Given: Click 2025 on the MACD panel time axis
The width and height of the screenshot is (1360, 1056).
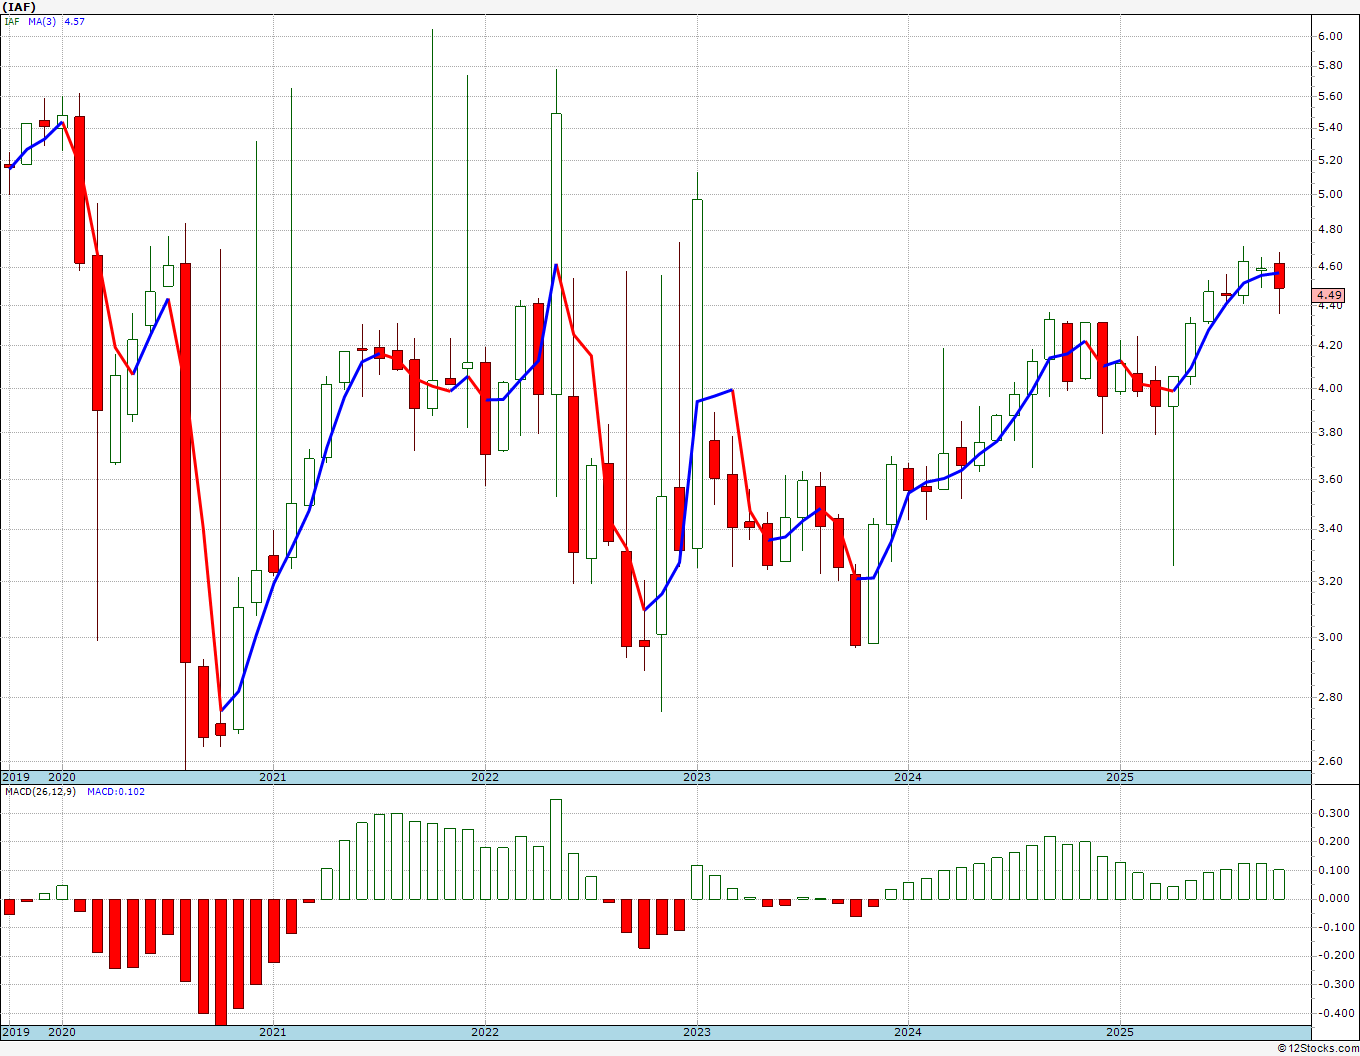Looking at the screenshot, I should [1120, 1032].
